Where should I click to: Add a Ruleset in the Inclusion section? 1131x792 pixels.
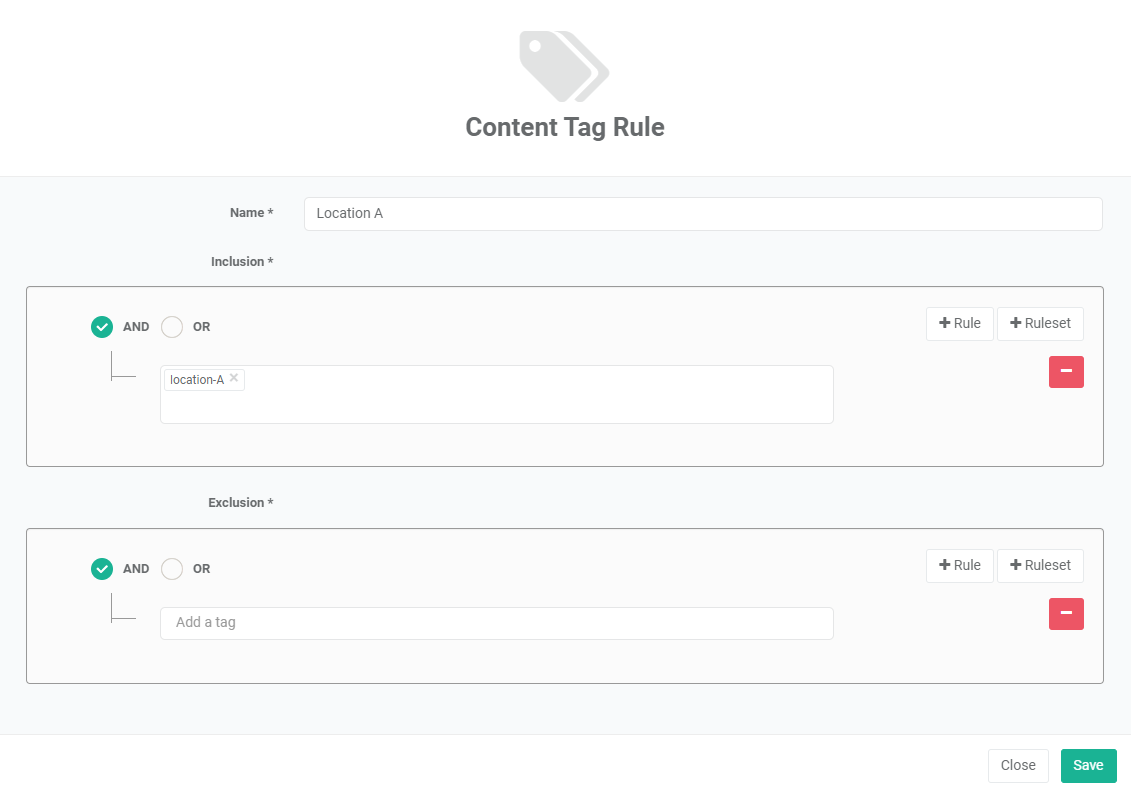(1040, 324)
